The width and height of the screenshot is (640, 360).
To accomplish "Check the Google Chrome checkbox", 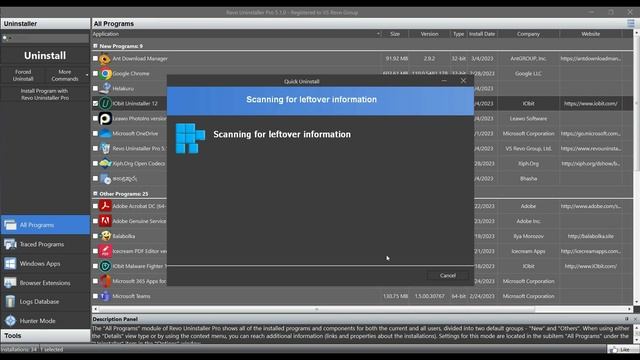I will (x=95, y=73).
